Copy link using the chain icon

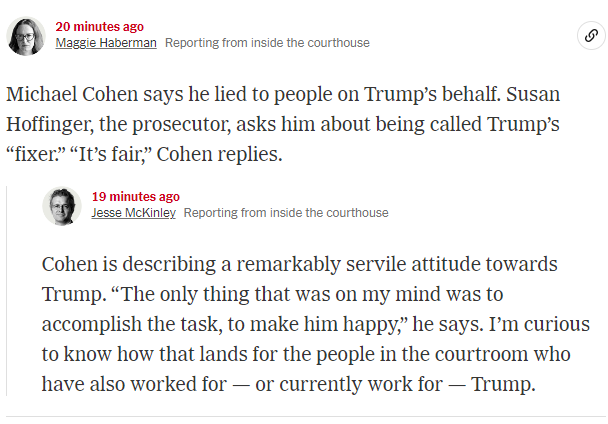(x=591, y=36)
